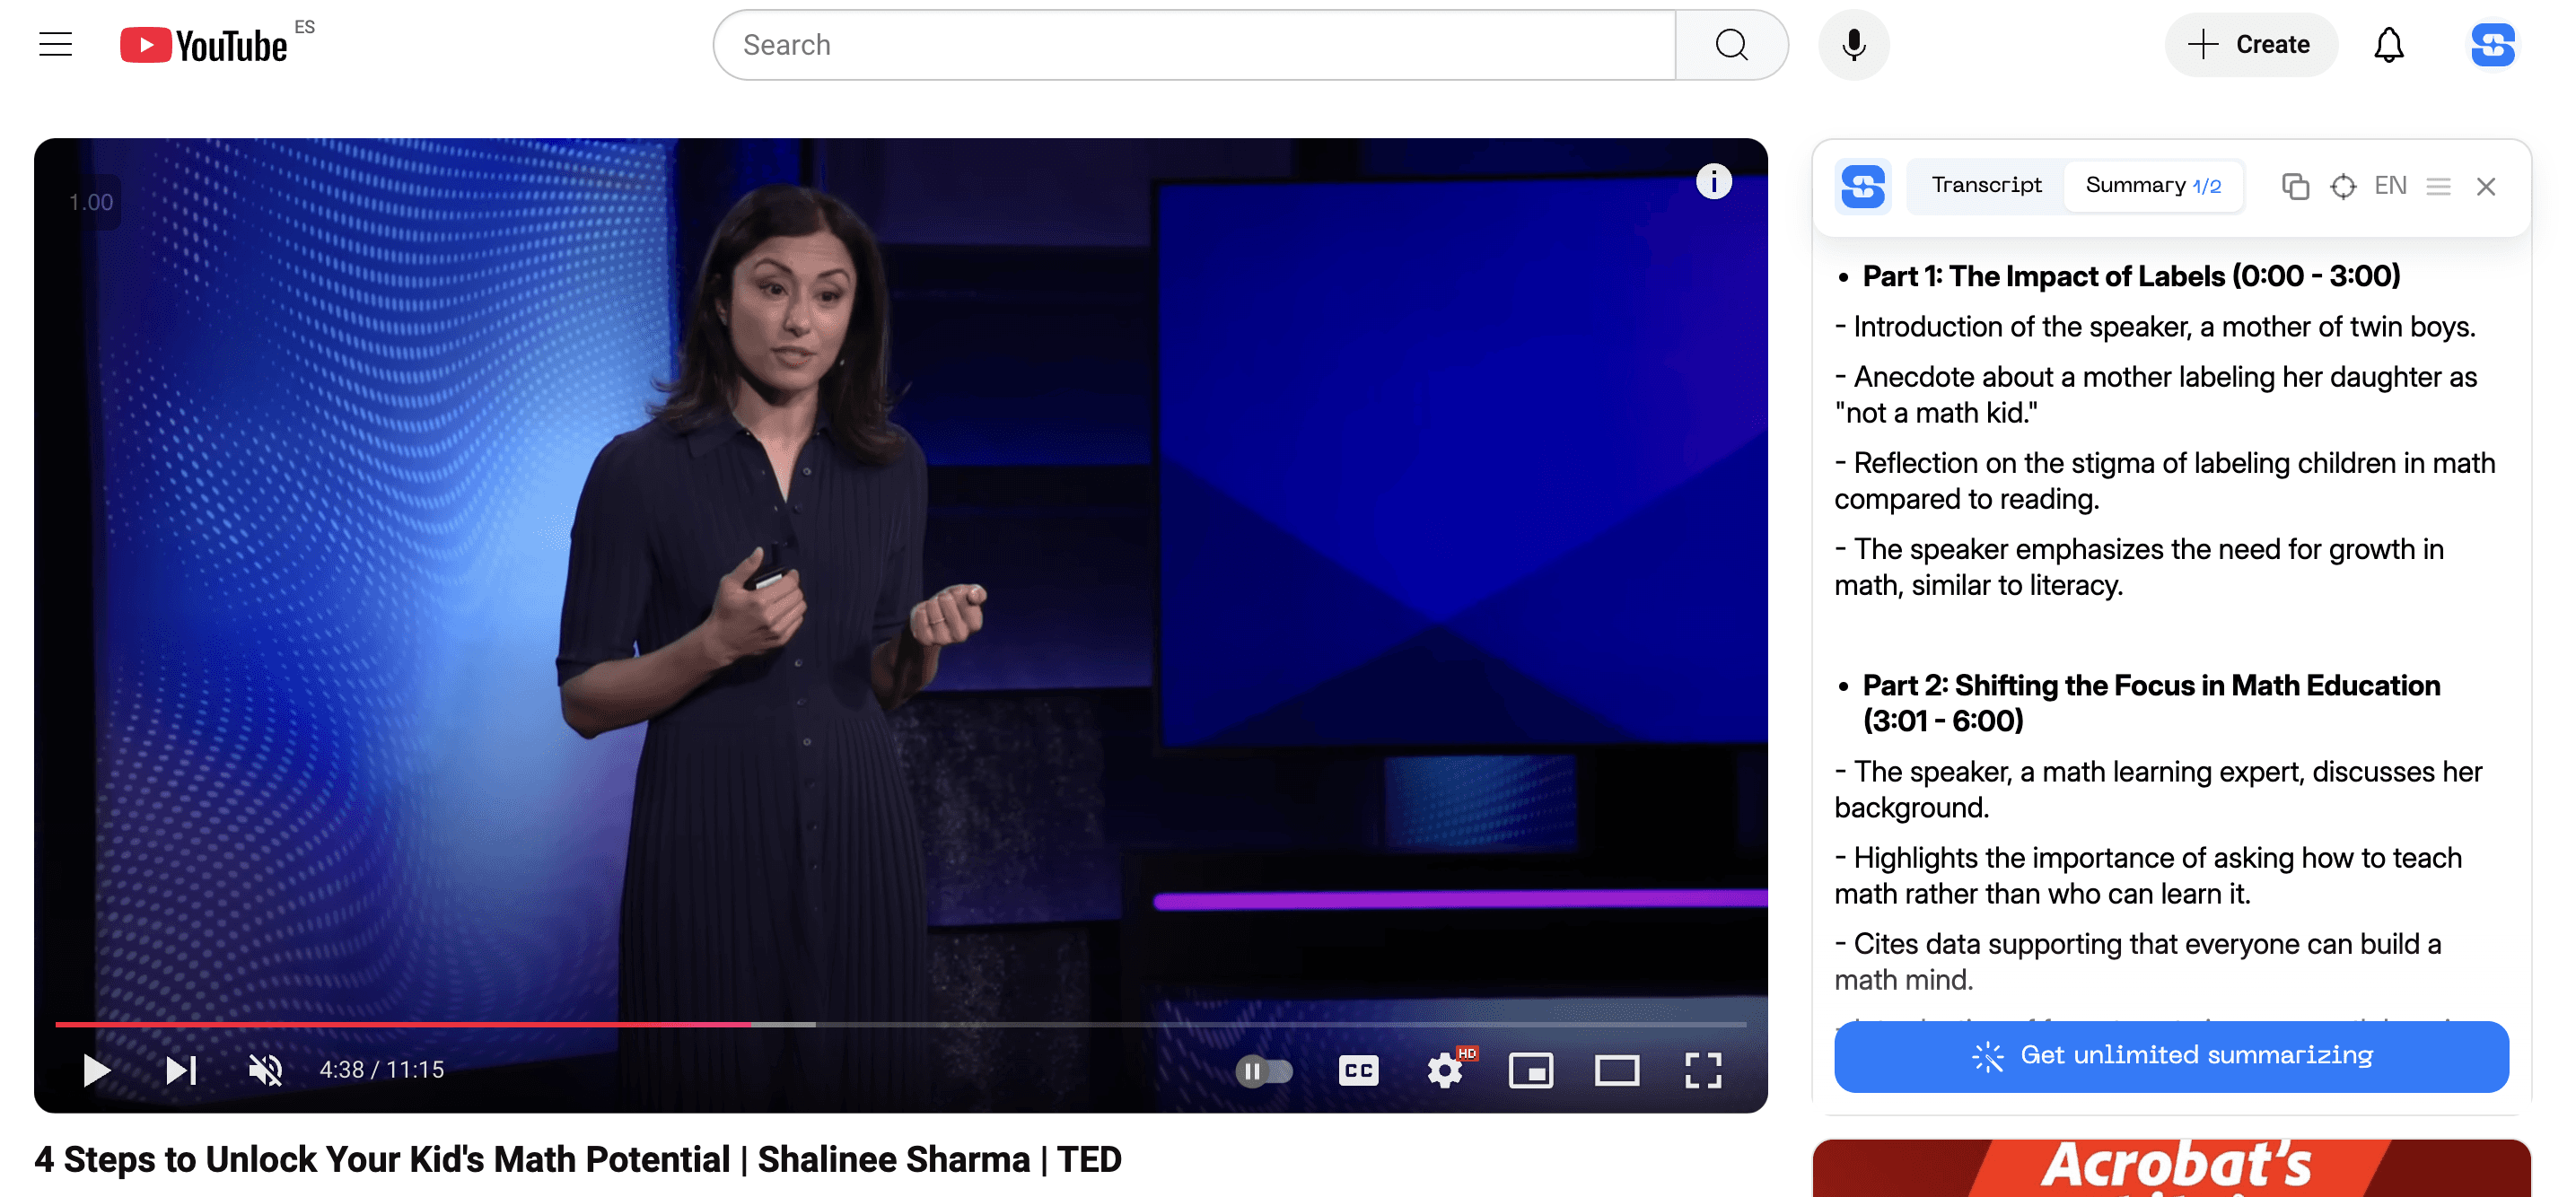Switch to the Transcript tab
The image size is (2576, 1197).
1986,185
